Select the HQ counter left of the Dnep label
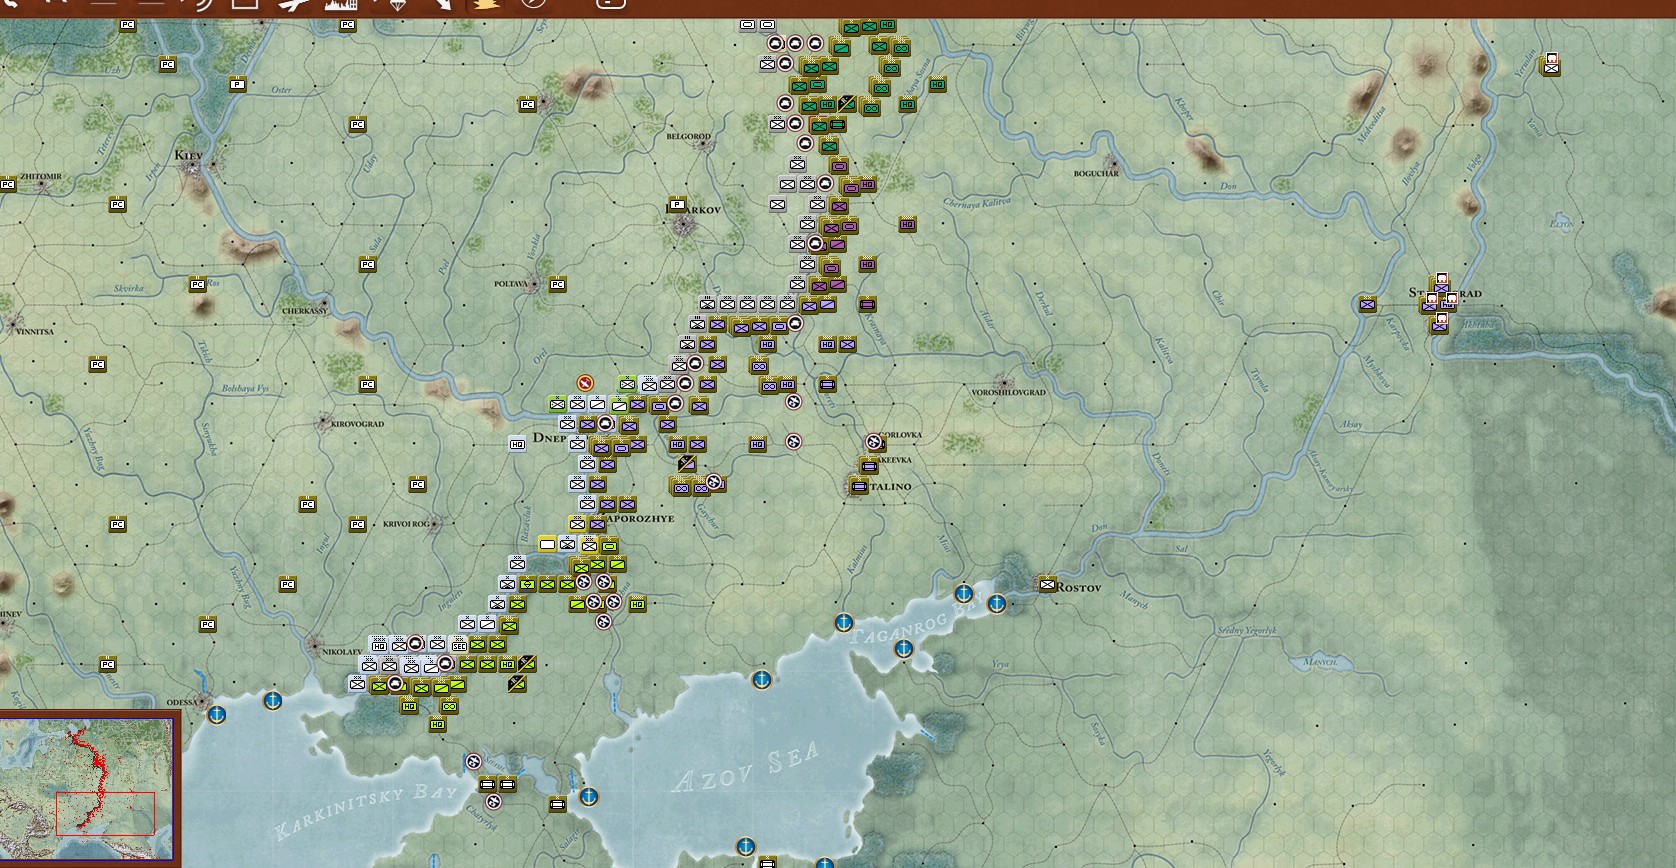 (517, 444)
